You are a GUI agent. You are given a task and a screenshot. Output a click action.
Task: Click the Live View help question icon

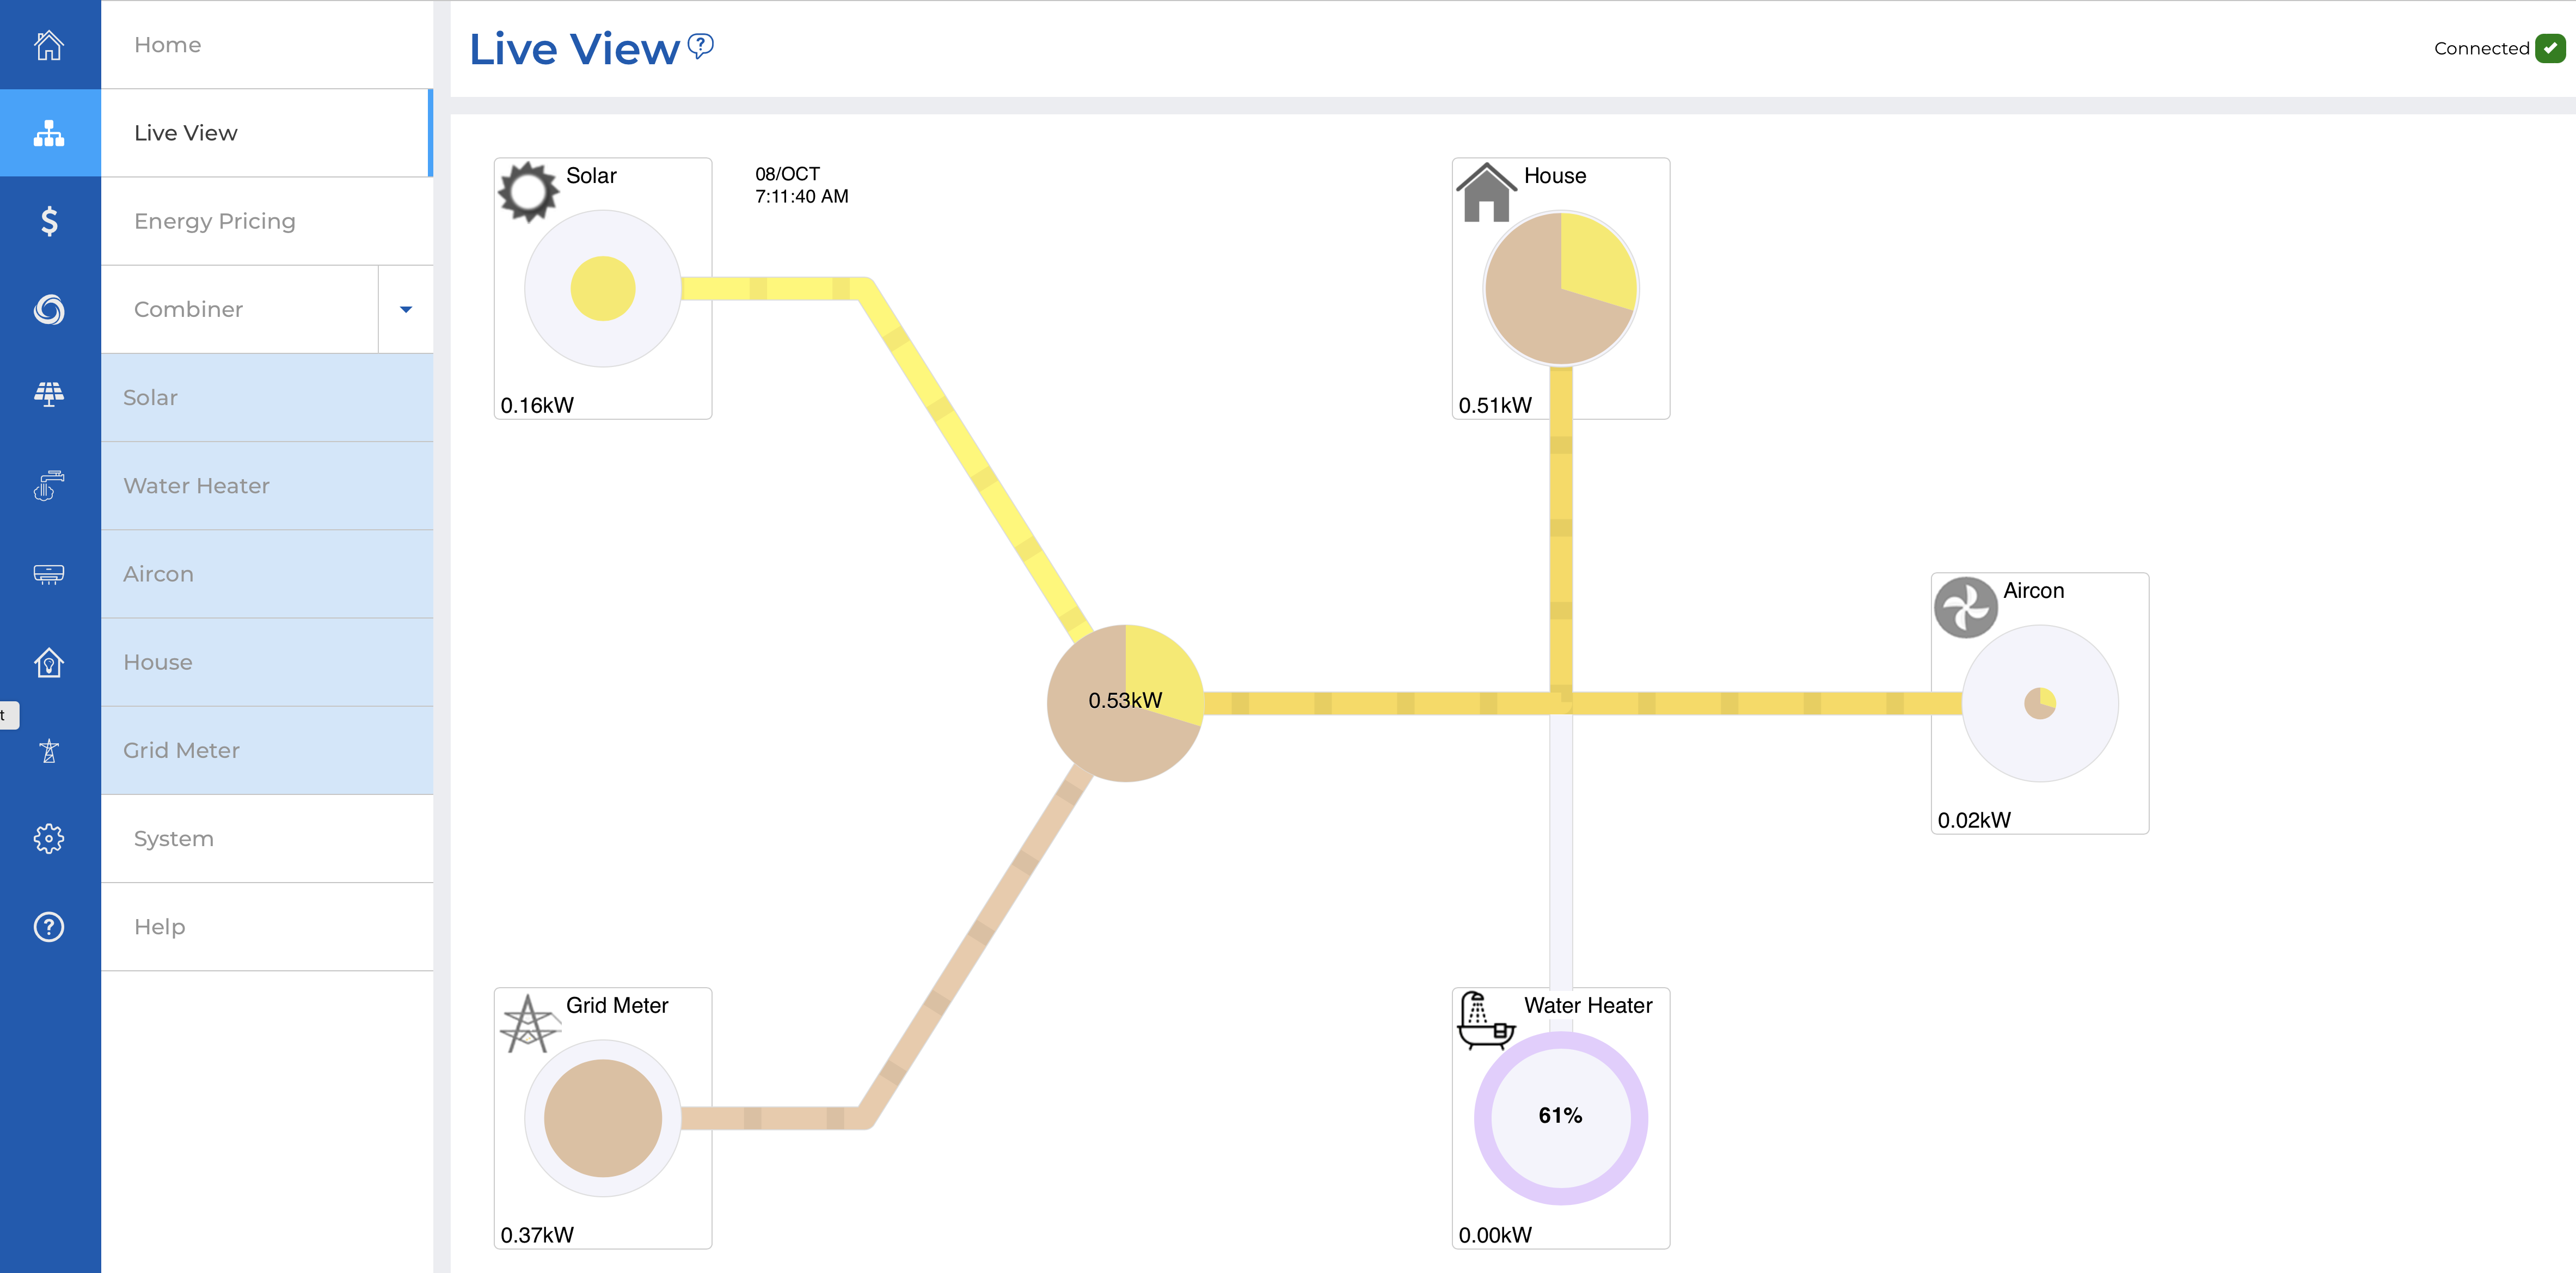tap(701, 45)
